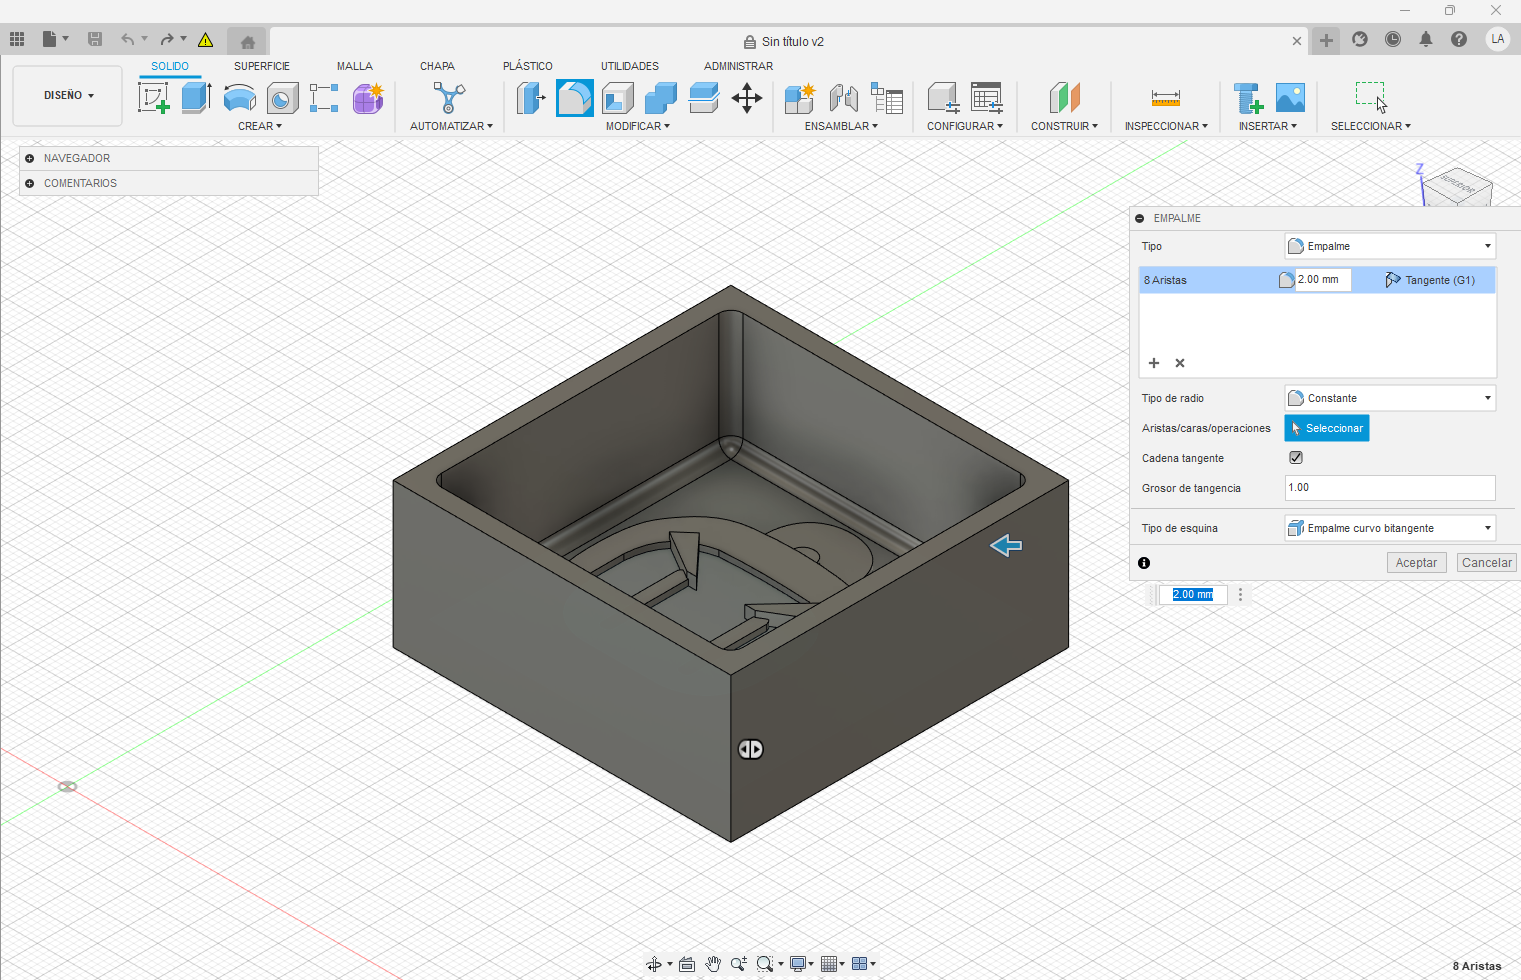Select the Revolve tool
The image size is (1521, 980).
(239, 98)
